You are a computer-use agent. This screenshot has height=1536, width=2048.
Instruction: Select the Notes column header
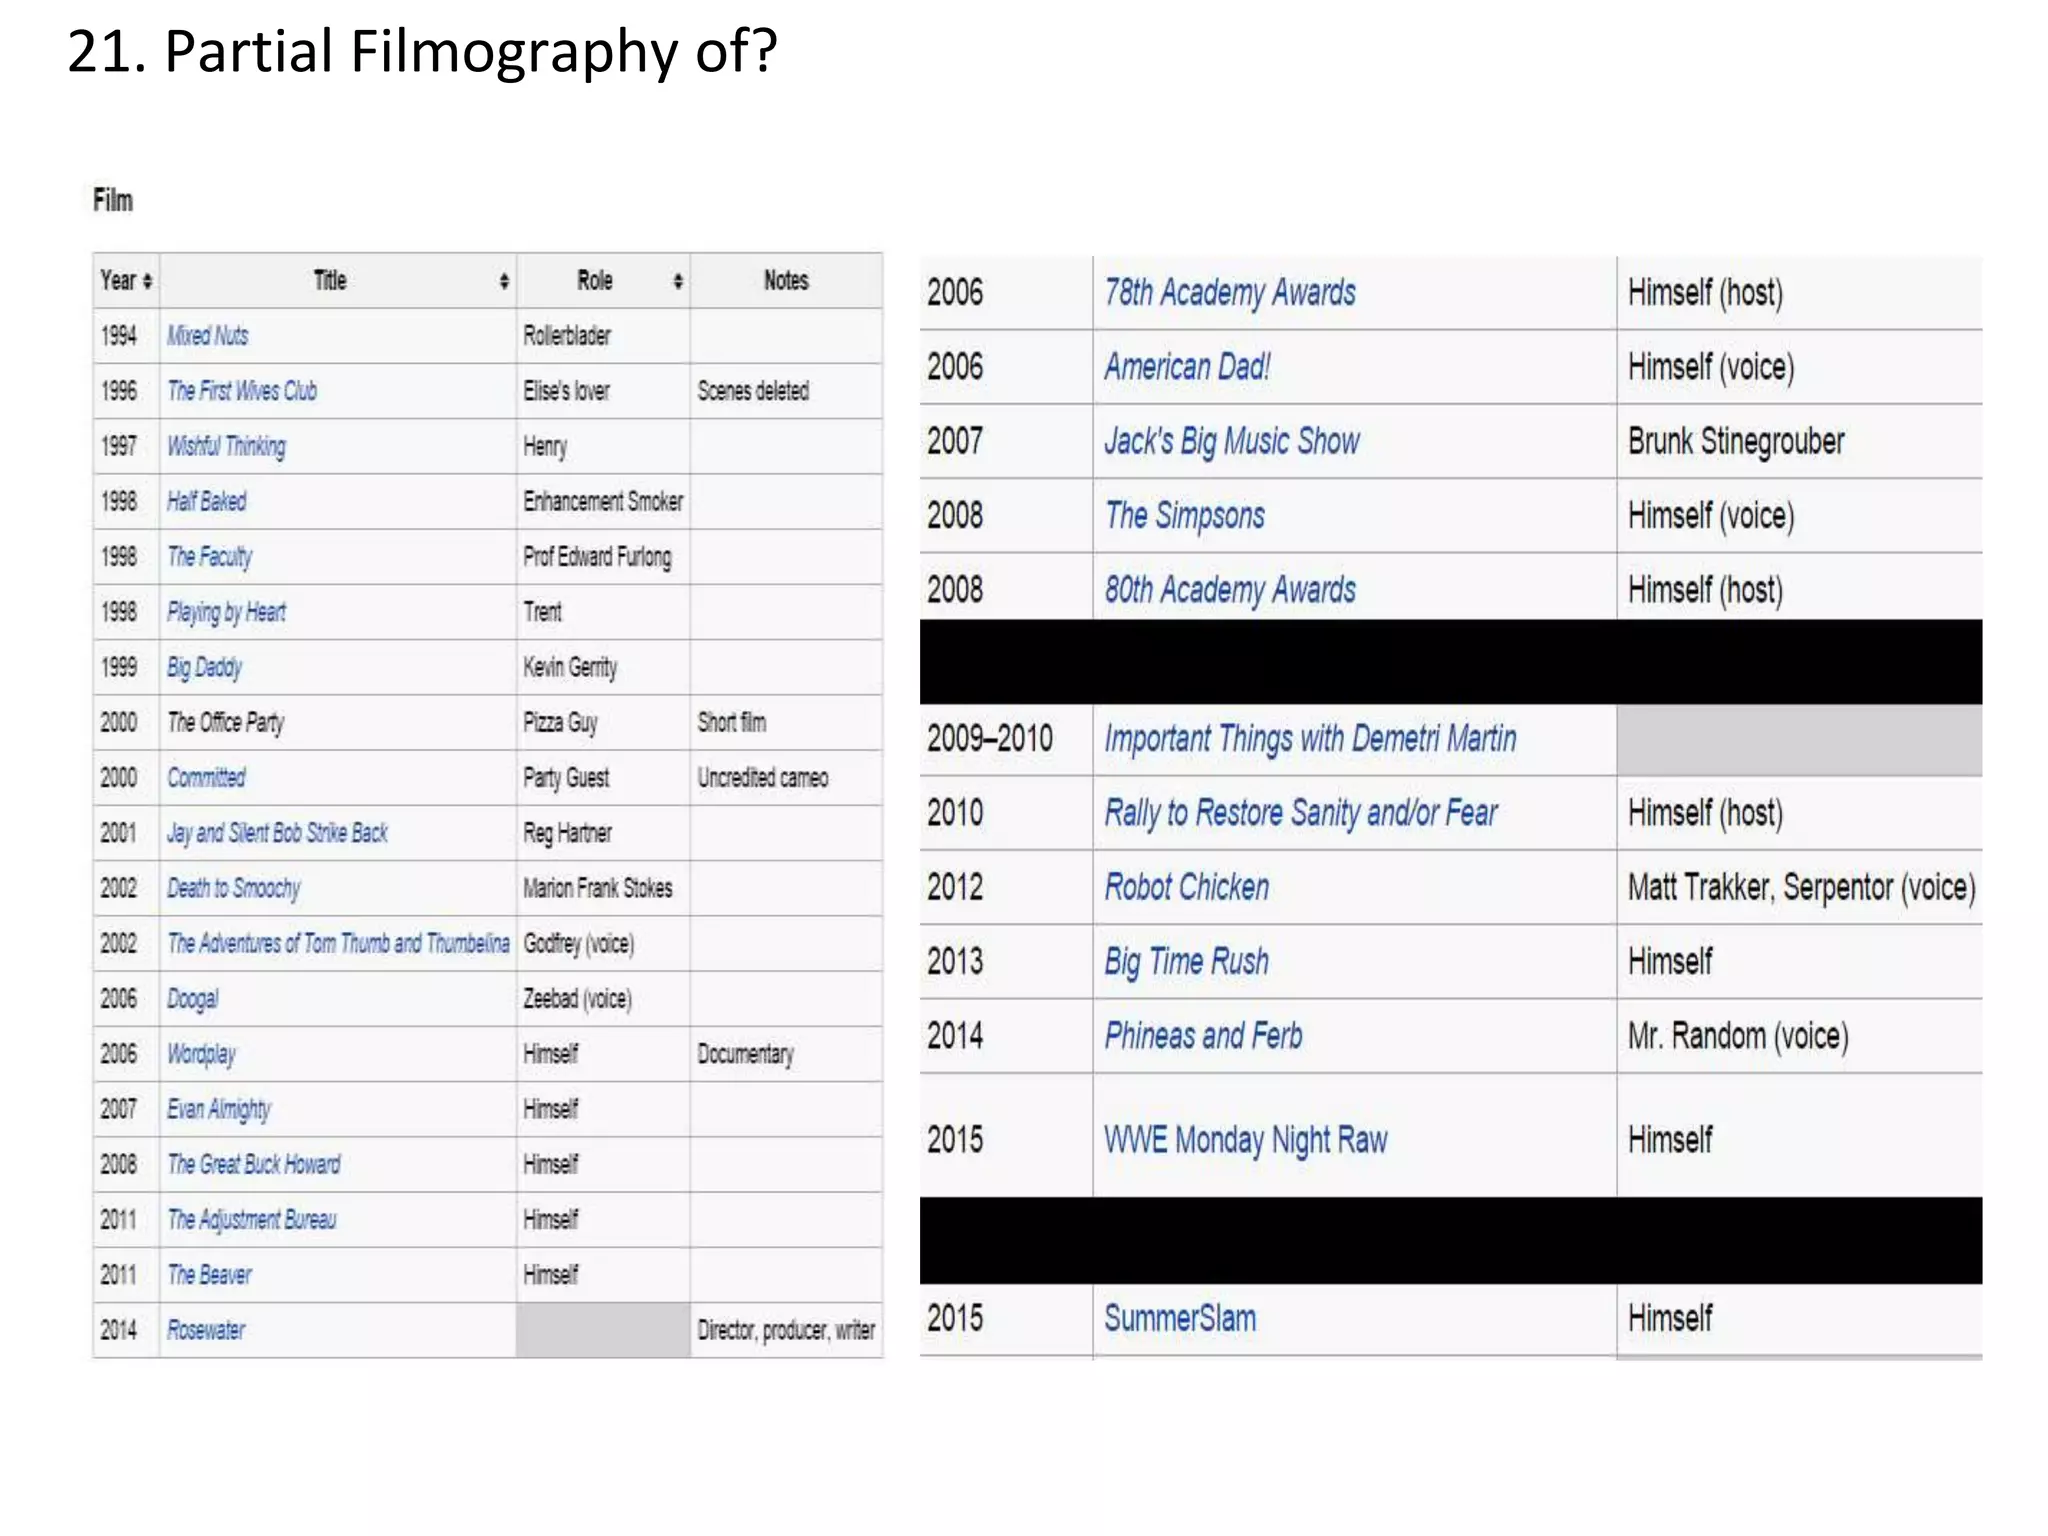point(786,281)
